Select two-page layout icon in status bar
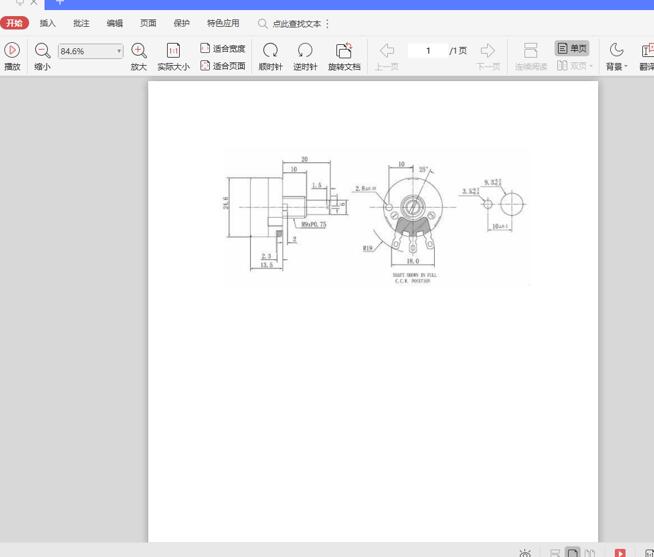 click(x=589, y=553)
